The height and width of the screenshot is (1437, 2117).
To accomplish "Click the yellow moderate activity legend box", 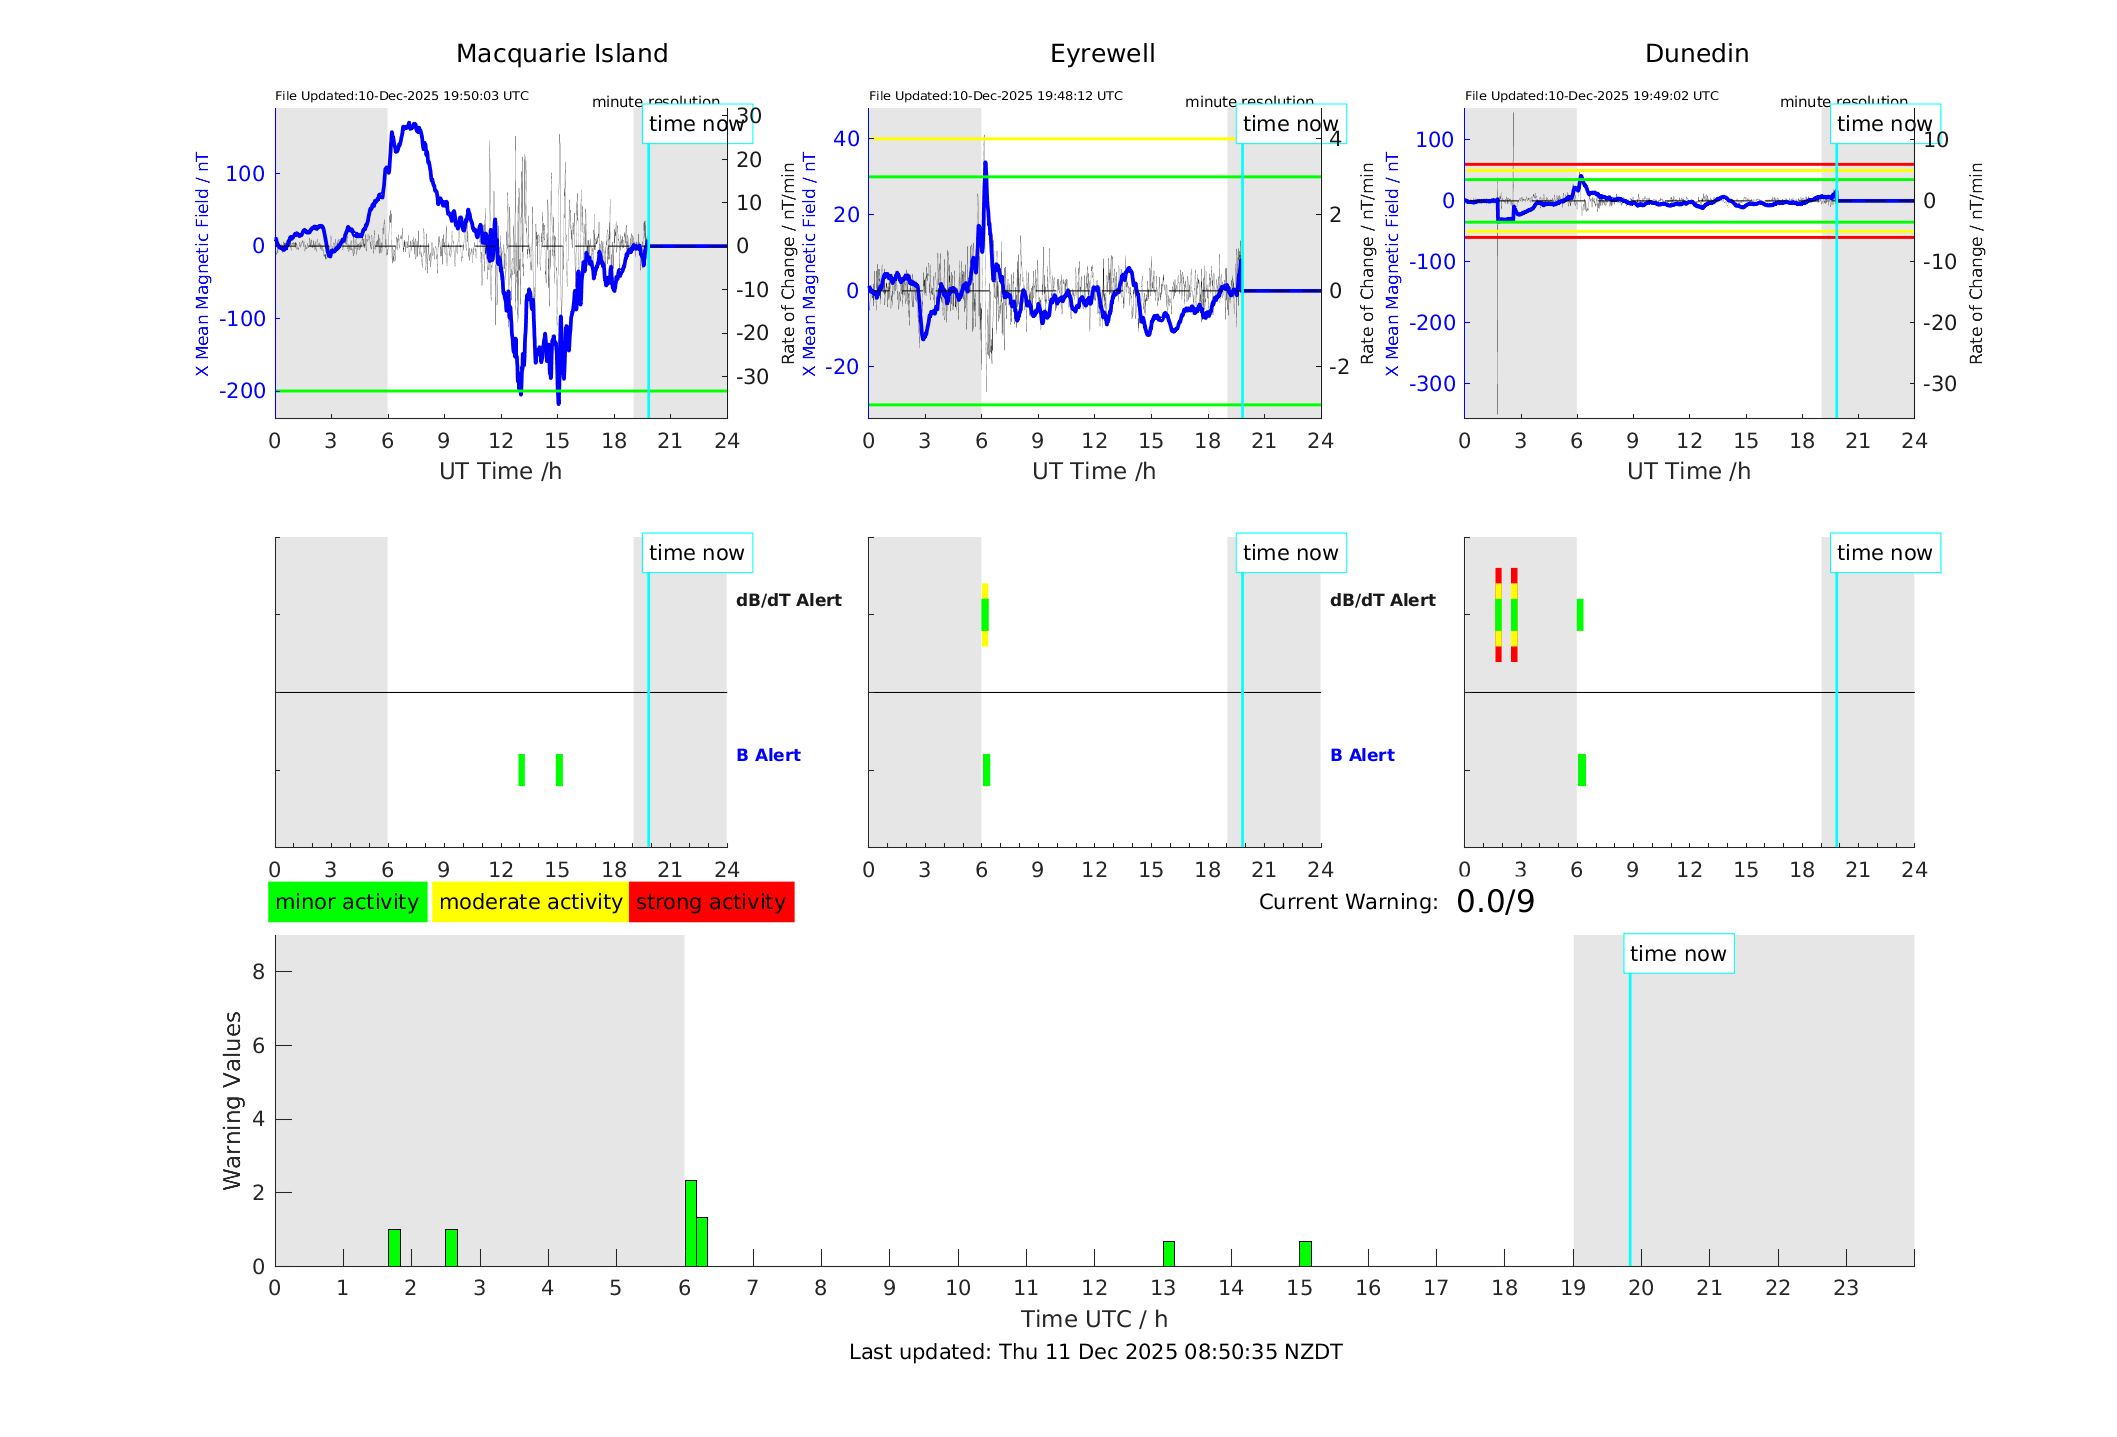I will click(530, 902).
